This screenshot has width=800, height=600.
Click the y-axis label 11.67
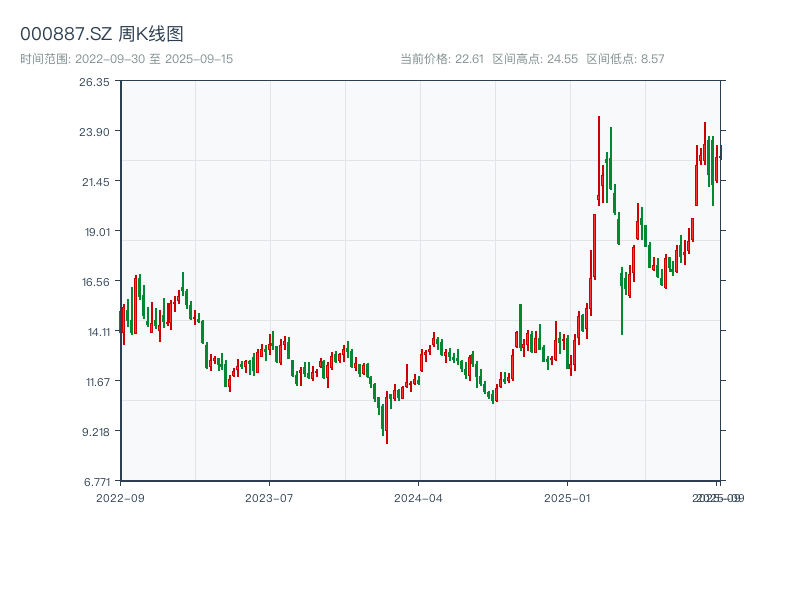pos(98,382)
